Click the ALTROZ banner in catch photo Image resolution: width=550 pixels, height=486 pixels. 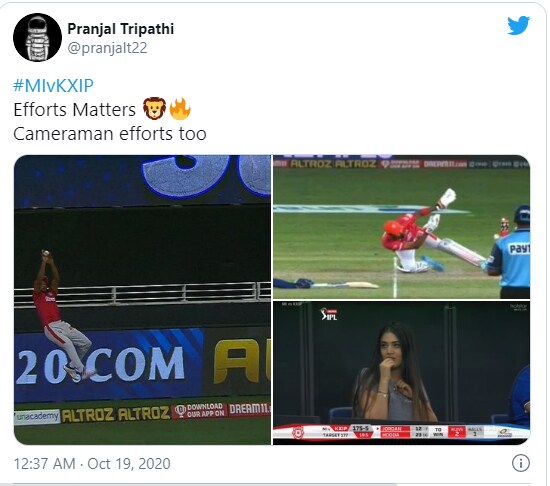pos(116,414)
